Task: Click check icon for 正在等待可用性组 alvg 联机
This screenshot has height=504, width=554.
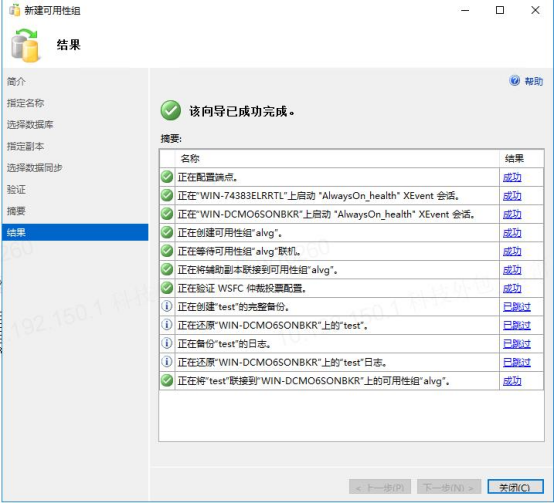Action: tap(167, 251)
